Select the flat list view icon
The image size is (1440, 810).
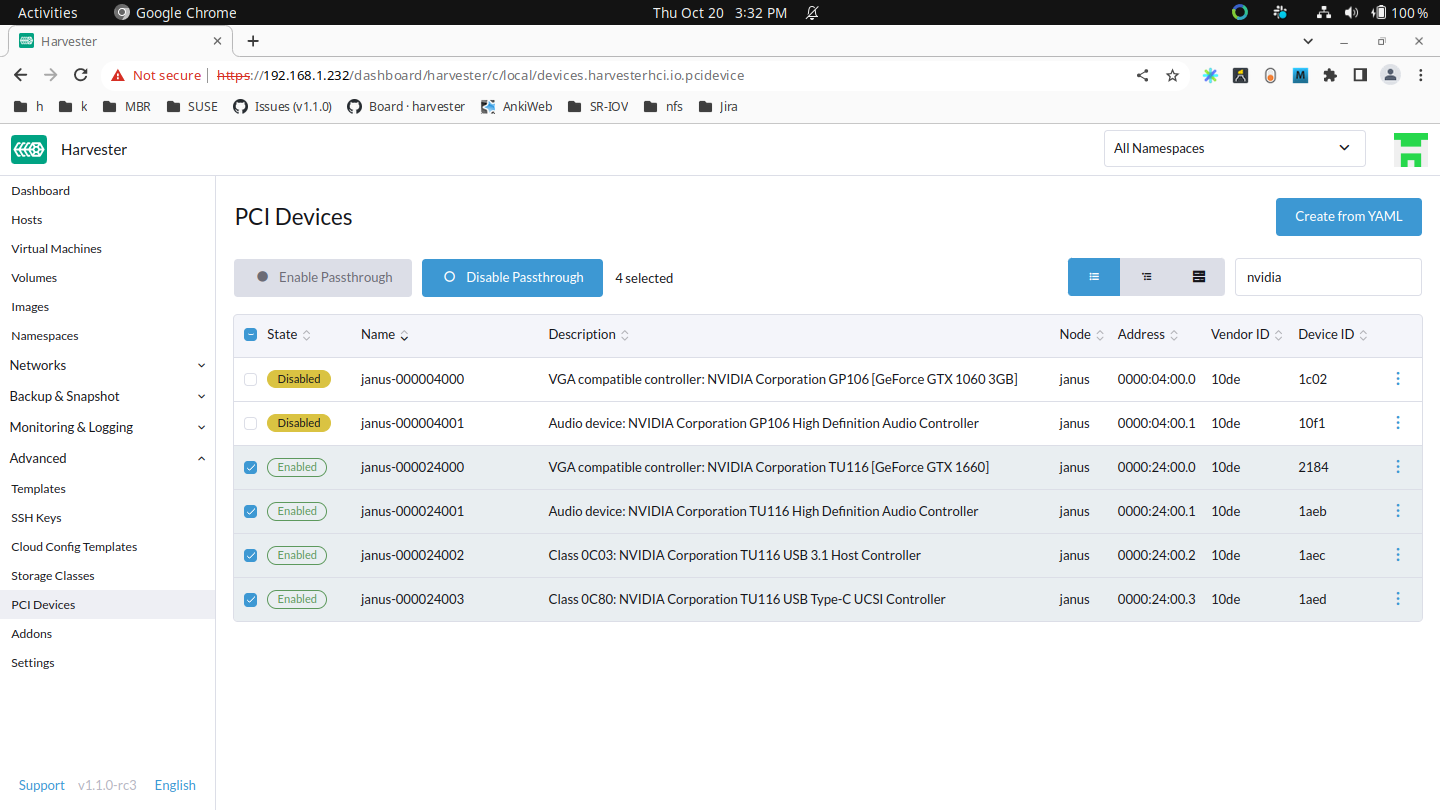pyautogui.click(x=1093, y=277)
